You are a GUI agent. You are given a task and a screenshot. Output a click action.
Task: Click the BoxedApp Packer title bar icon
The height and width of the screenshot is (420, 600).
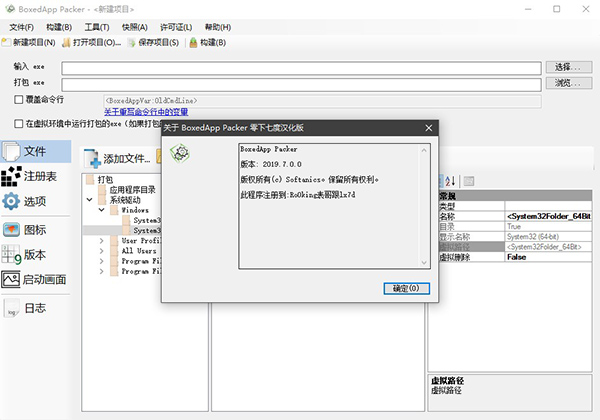tap(10, 9)
